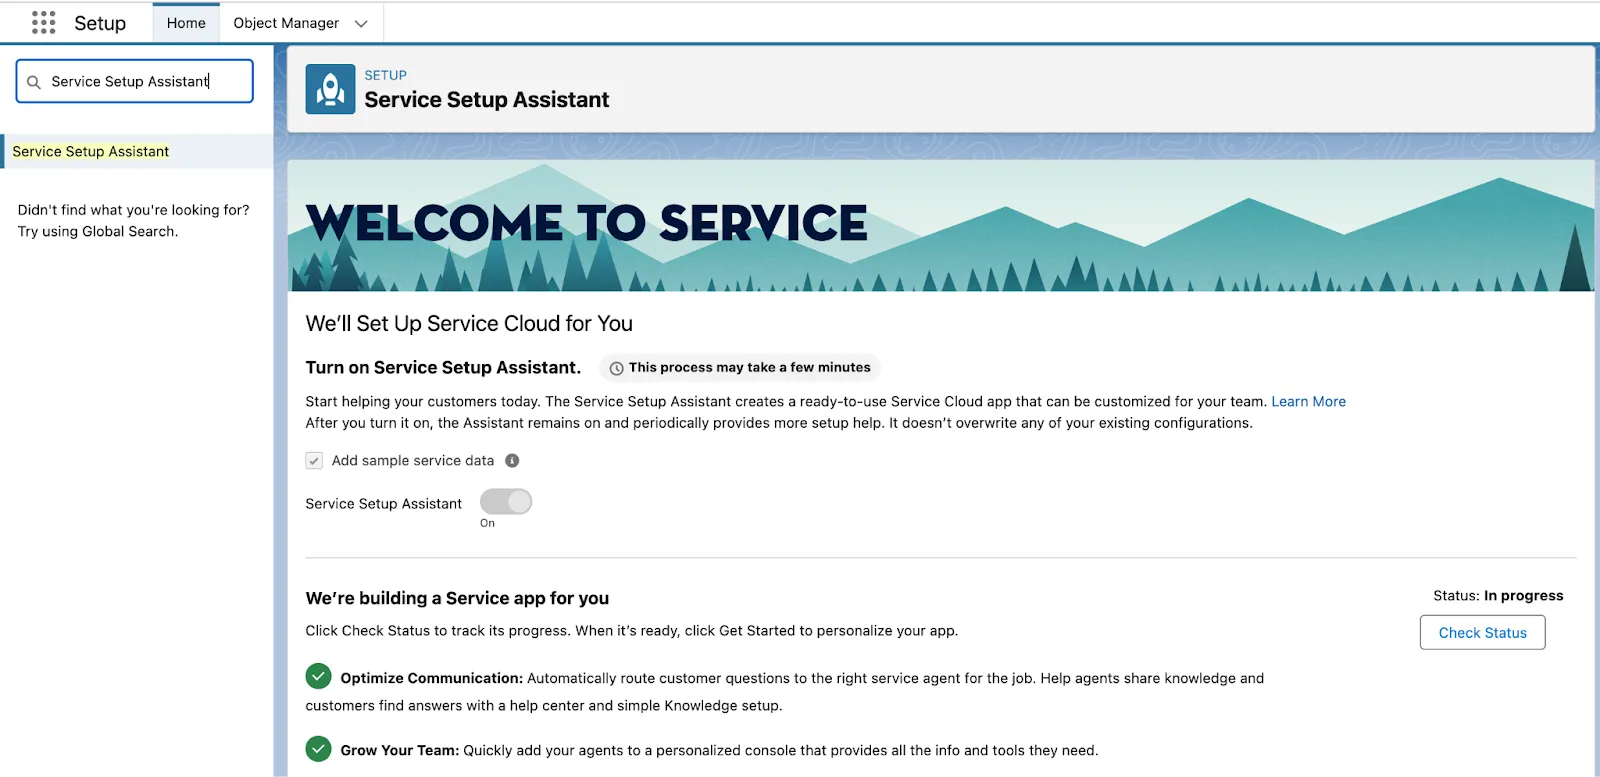
Task: Click the 'We'll Set Up Service Cloud for You' heading
Action: [x=469, y=324]
